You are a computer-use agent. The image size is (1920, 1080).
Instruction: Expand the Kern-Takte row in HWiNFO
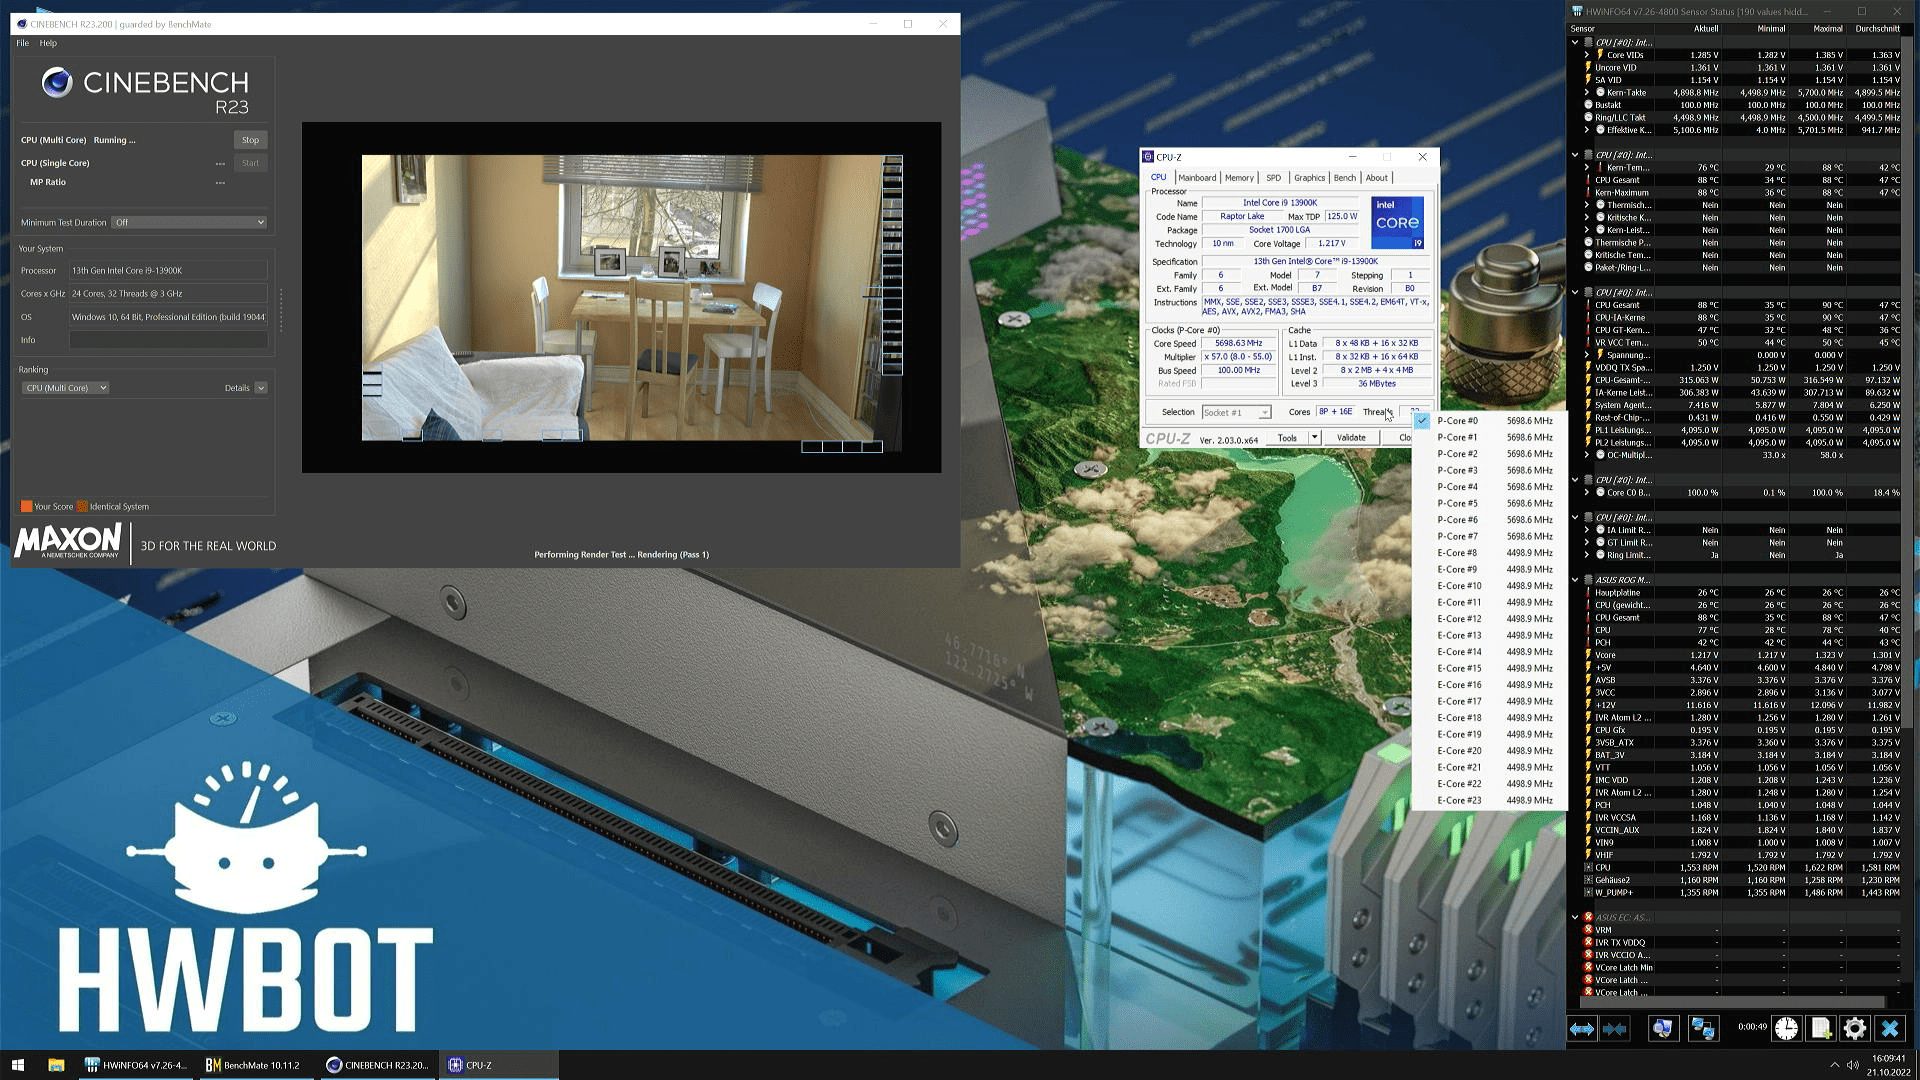click(1587, 93)
